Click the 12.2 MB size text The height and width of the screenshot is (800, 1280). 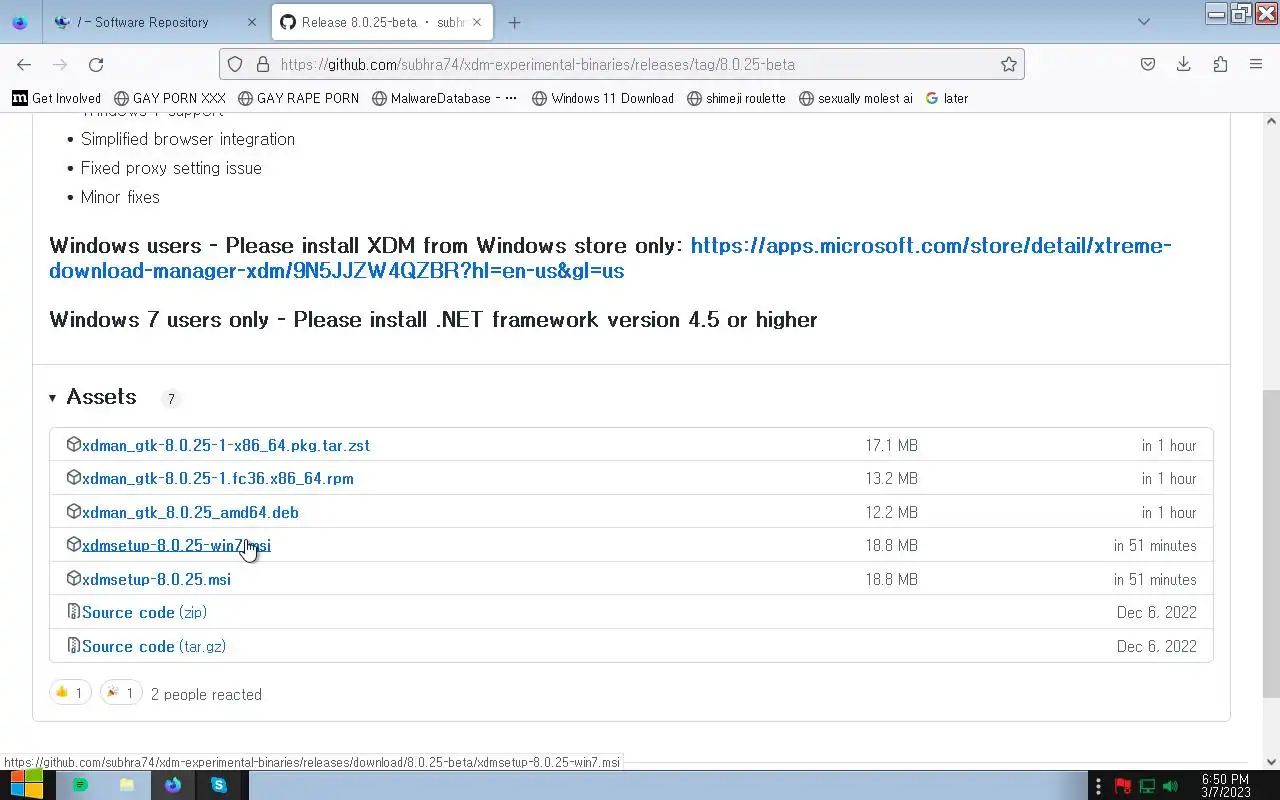click(x=891, y=512)
